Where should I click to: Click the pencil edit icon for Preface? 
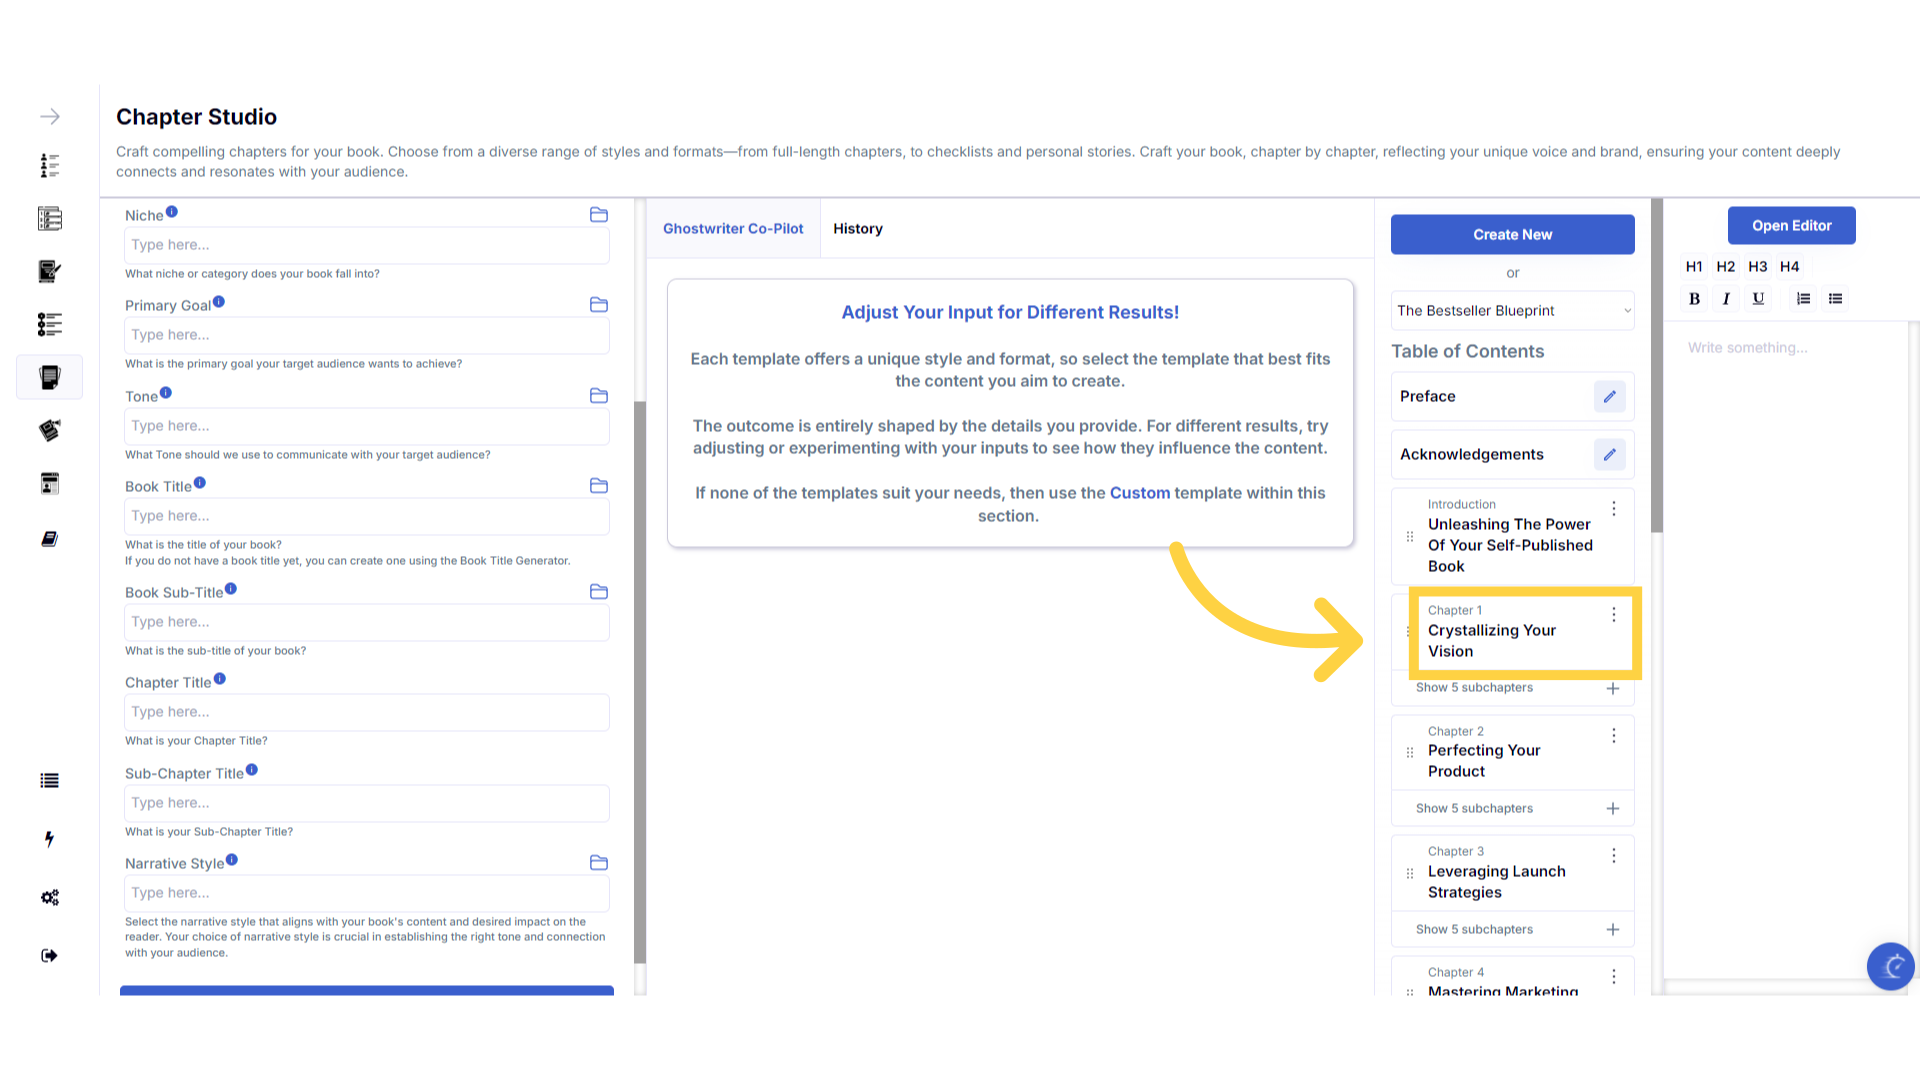[x=1609, y=397]
